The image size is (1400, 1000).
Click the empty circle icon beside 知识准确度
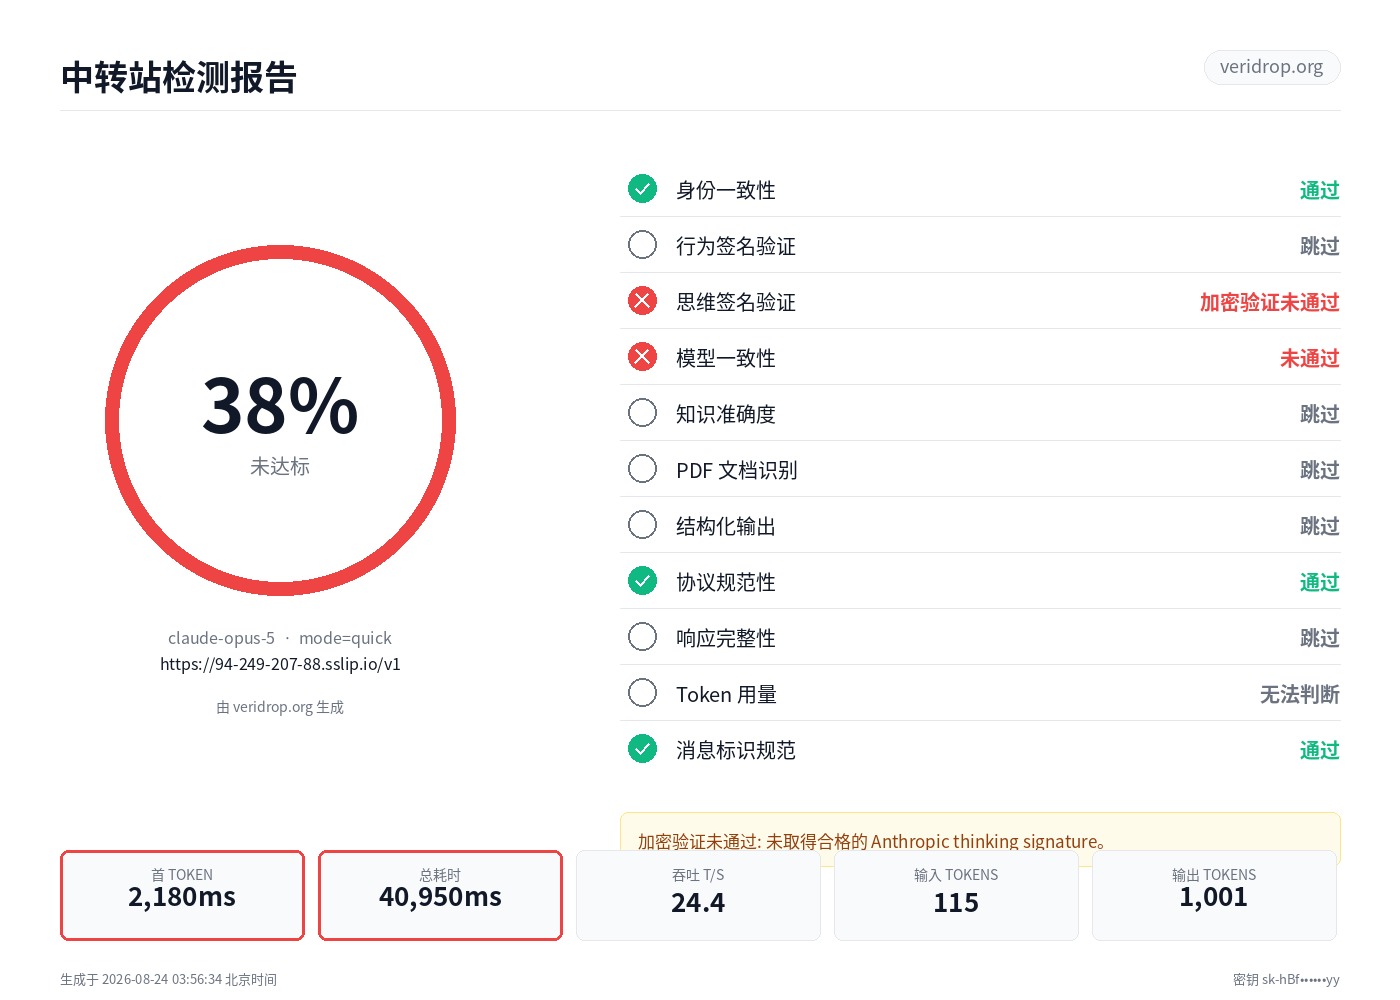pyautogui.click(x=642, y=413)
